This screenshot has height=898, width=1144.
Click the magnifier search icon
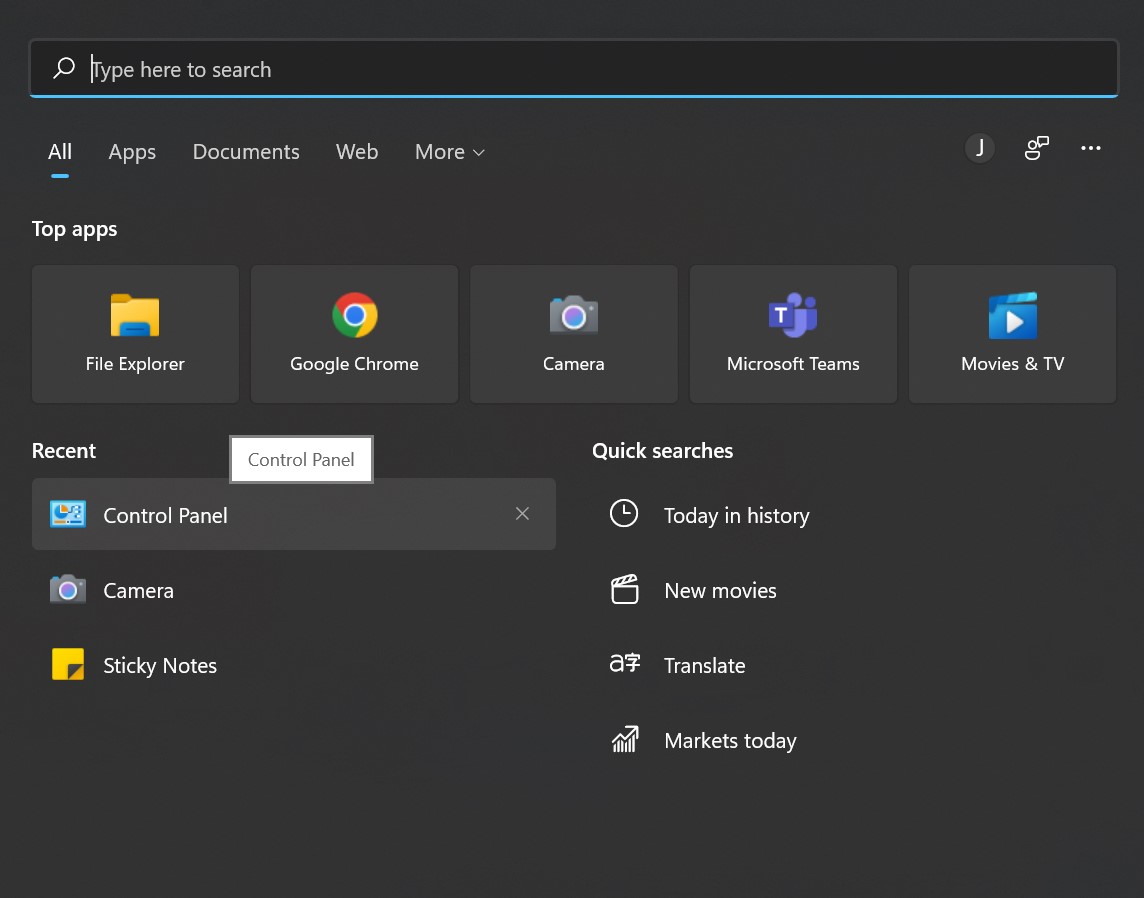tap(64, 68)
